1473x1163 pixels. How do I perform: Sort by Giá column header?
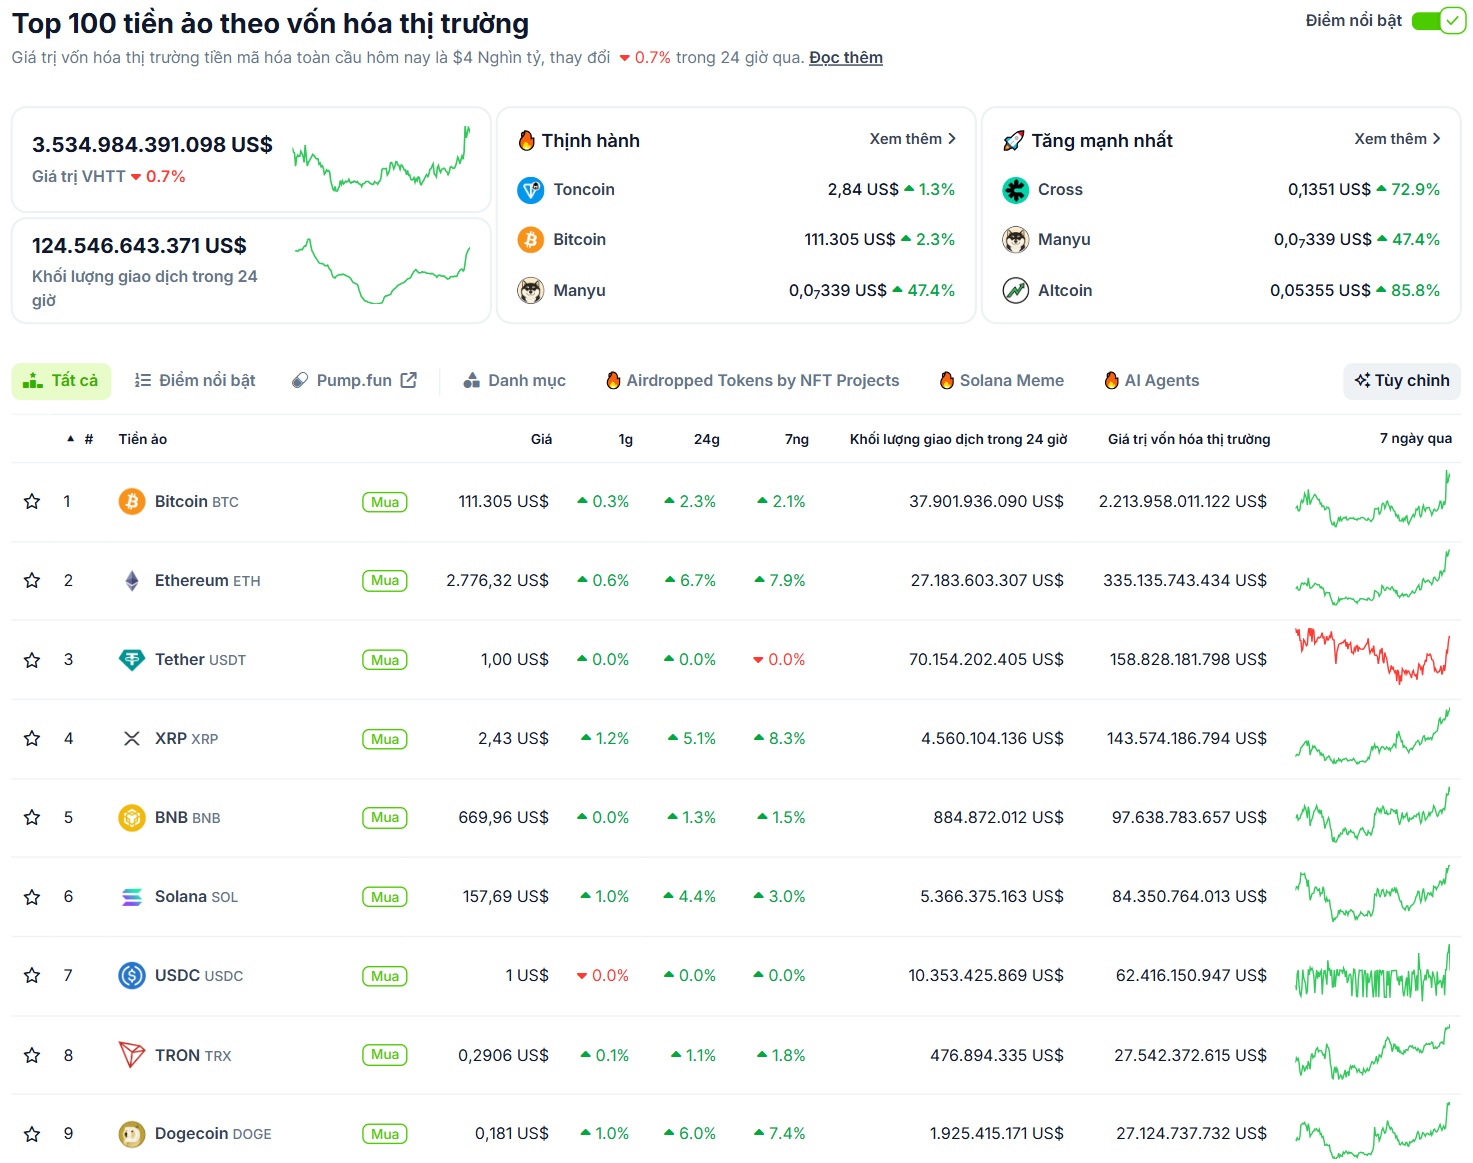[x=541, y=439]
